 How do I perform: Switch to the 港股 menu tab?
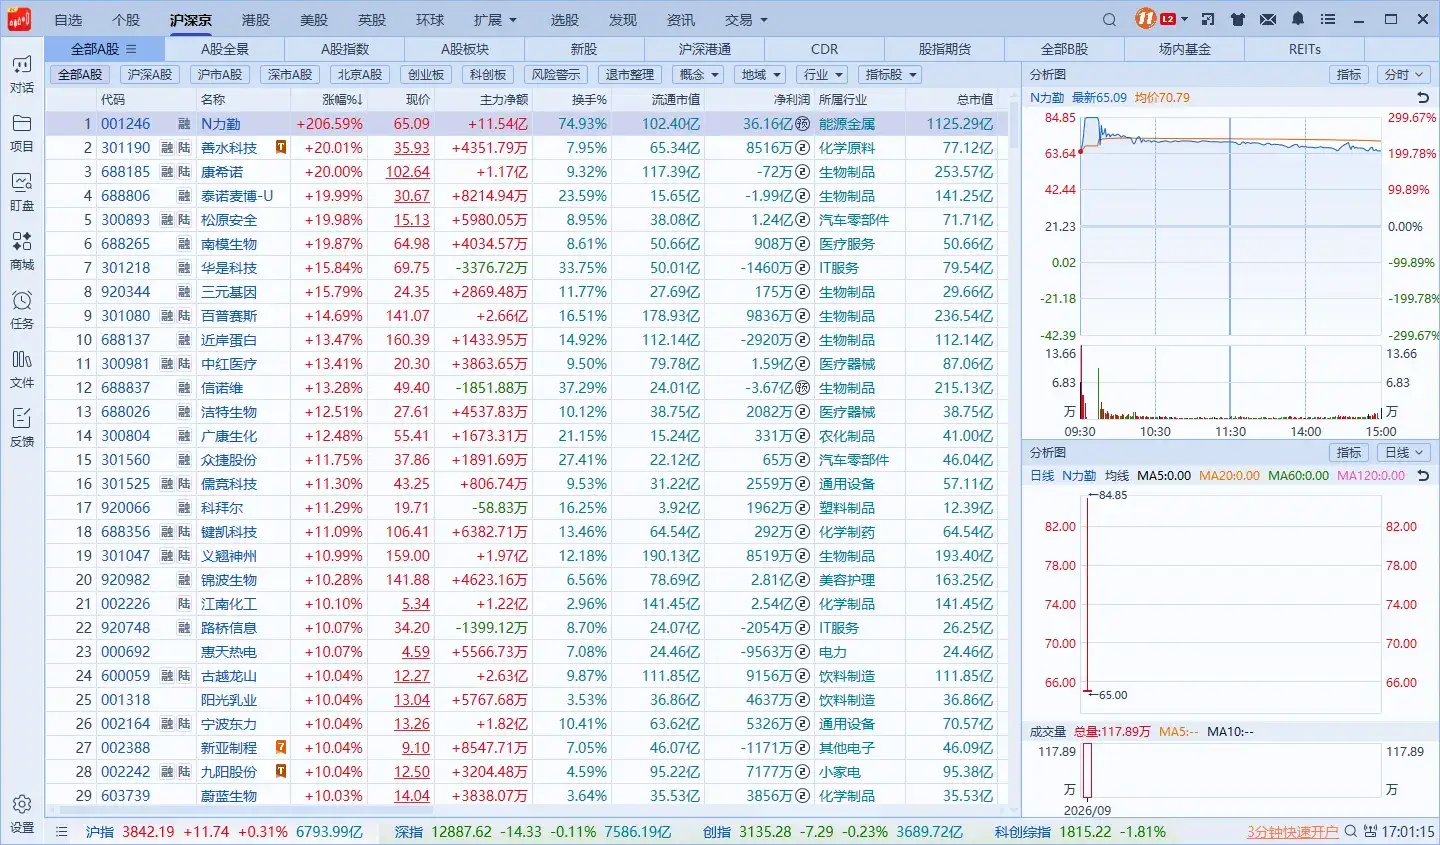pos(256,20)
